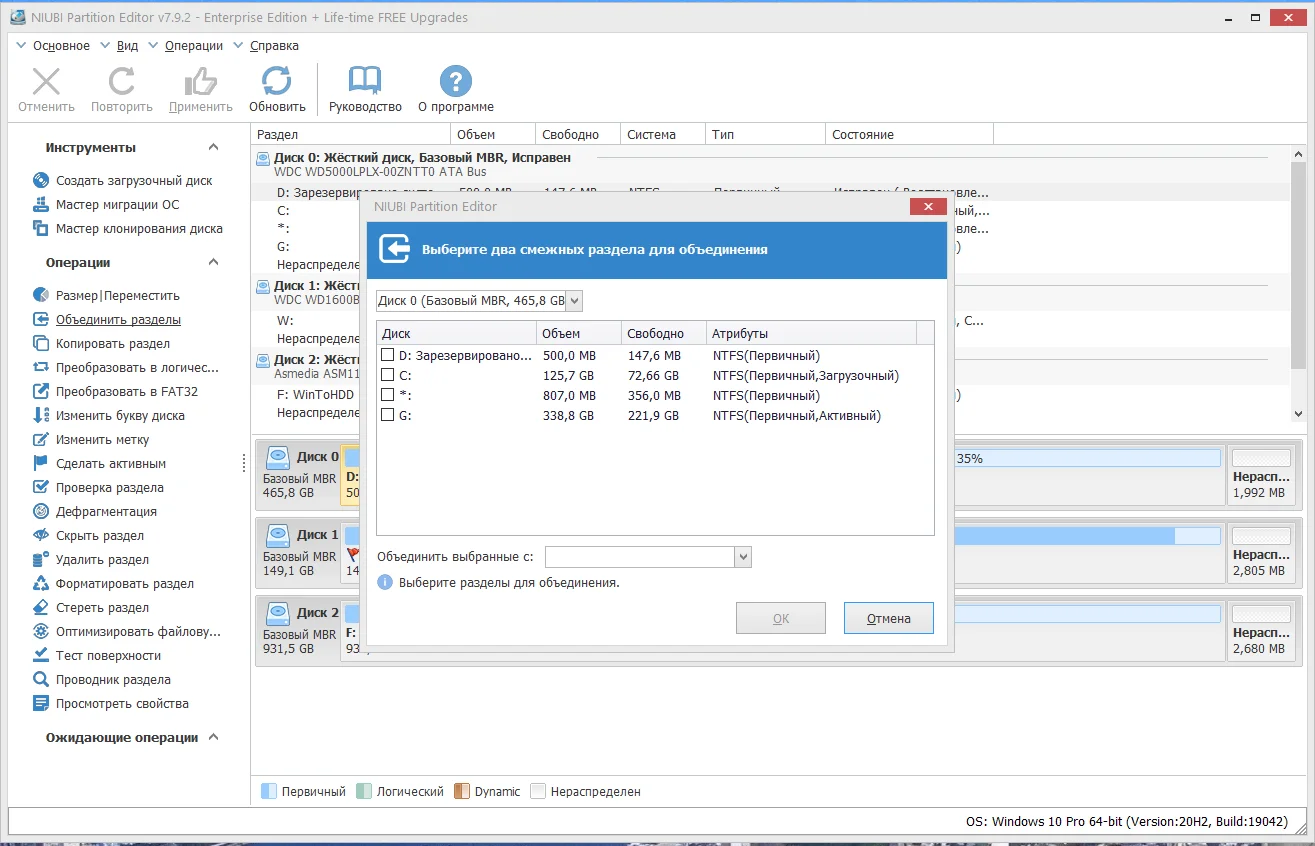The width and height of the screenshot is (1315, 846).
Task: Select Форматировать раздел operation
Action: (x=125, y=584)
